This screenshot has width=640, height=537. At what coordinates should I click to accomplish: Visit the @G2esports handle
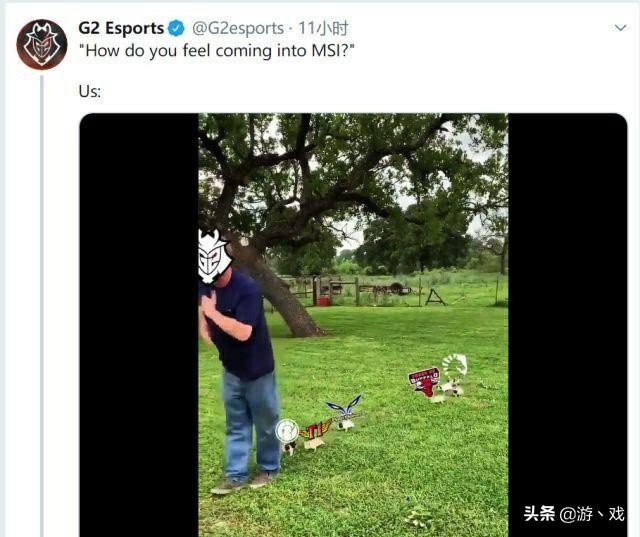click(x=238, y=28)
